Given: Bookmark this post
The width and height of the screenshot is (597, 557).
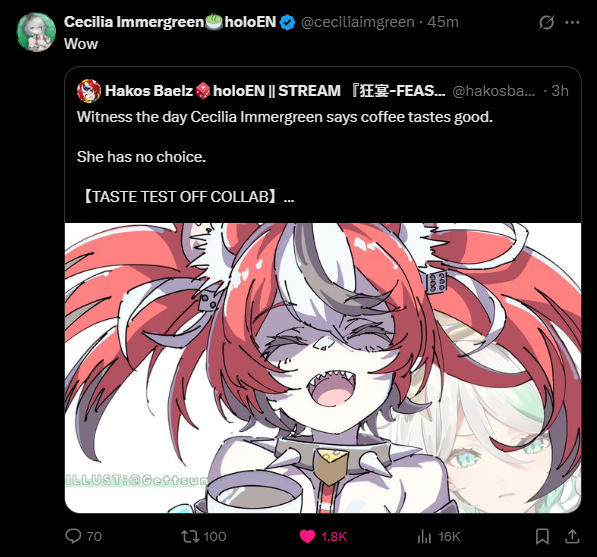Looking at the screenshot, I should (x=542, y=536).
